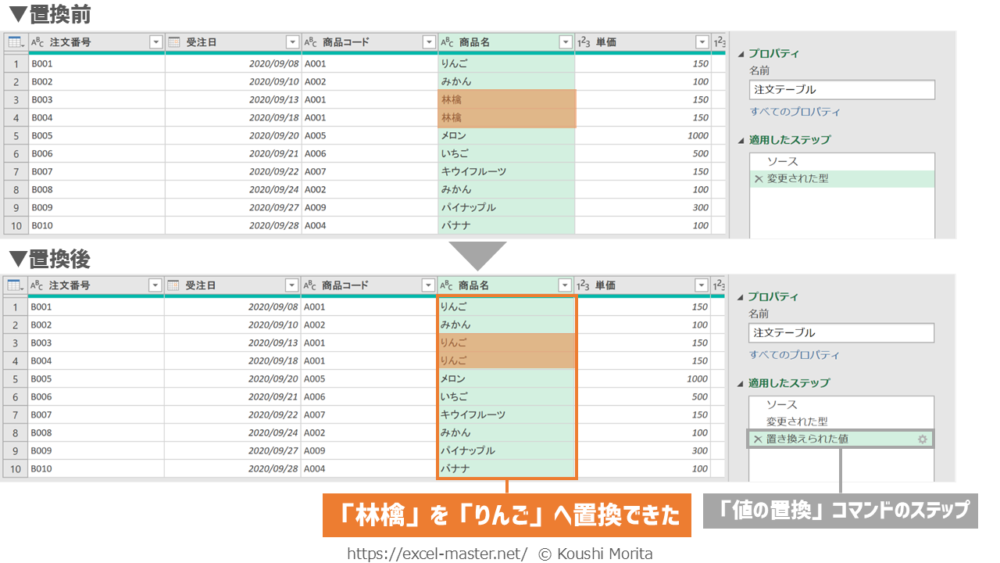Collapse プロパティ section in upper panel
The height and width of the screenshot is (563, 1000).
(741, 54)
